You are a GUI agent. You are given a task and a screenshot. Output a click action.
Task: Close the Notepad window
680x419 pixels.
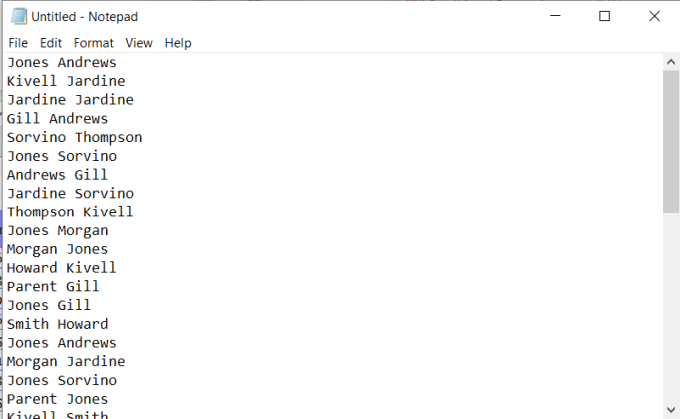coord(654,16)
